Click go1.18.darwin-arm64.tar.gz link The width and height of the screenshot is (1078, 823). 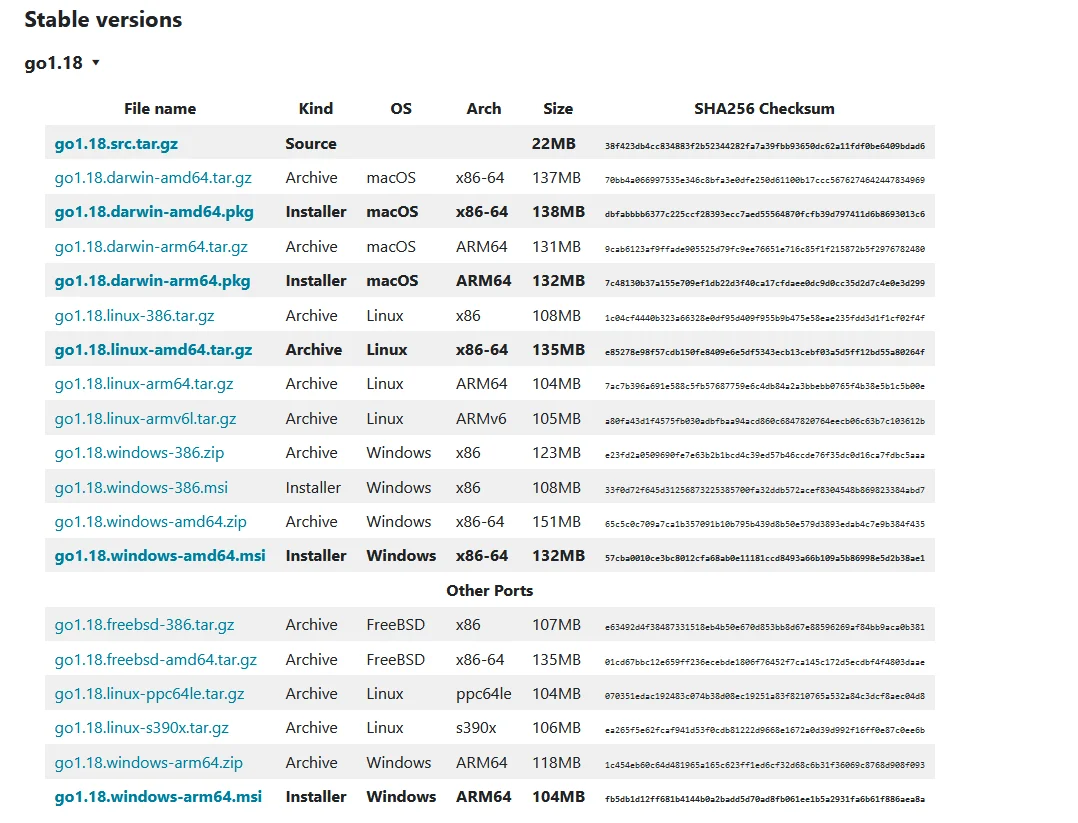point(151,247)
